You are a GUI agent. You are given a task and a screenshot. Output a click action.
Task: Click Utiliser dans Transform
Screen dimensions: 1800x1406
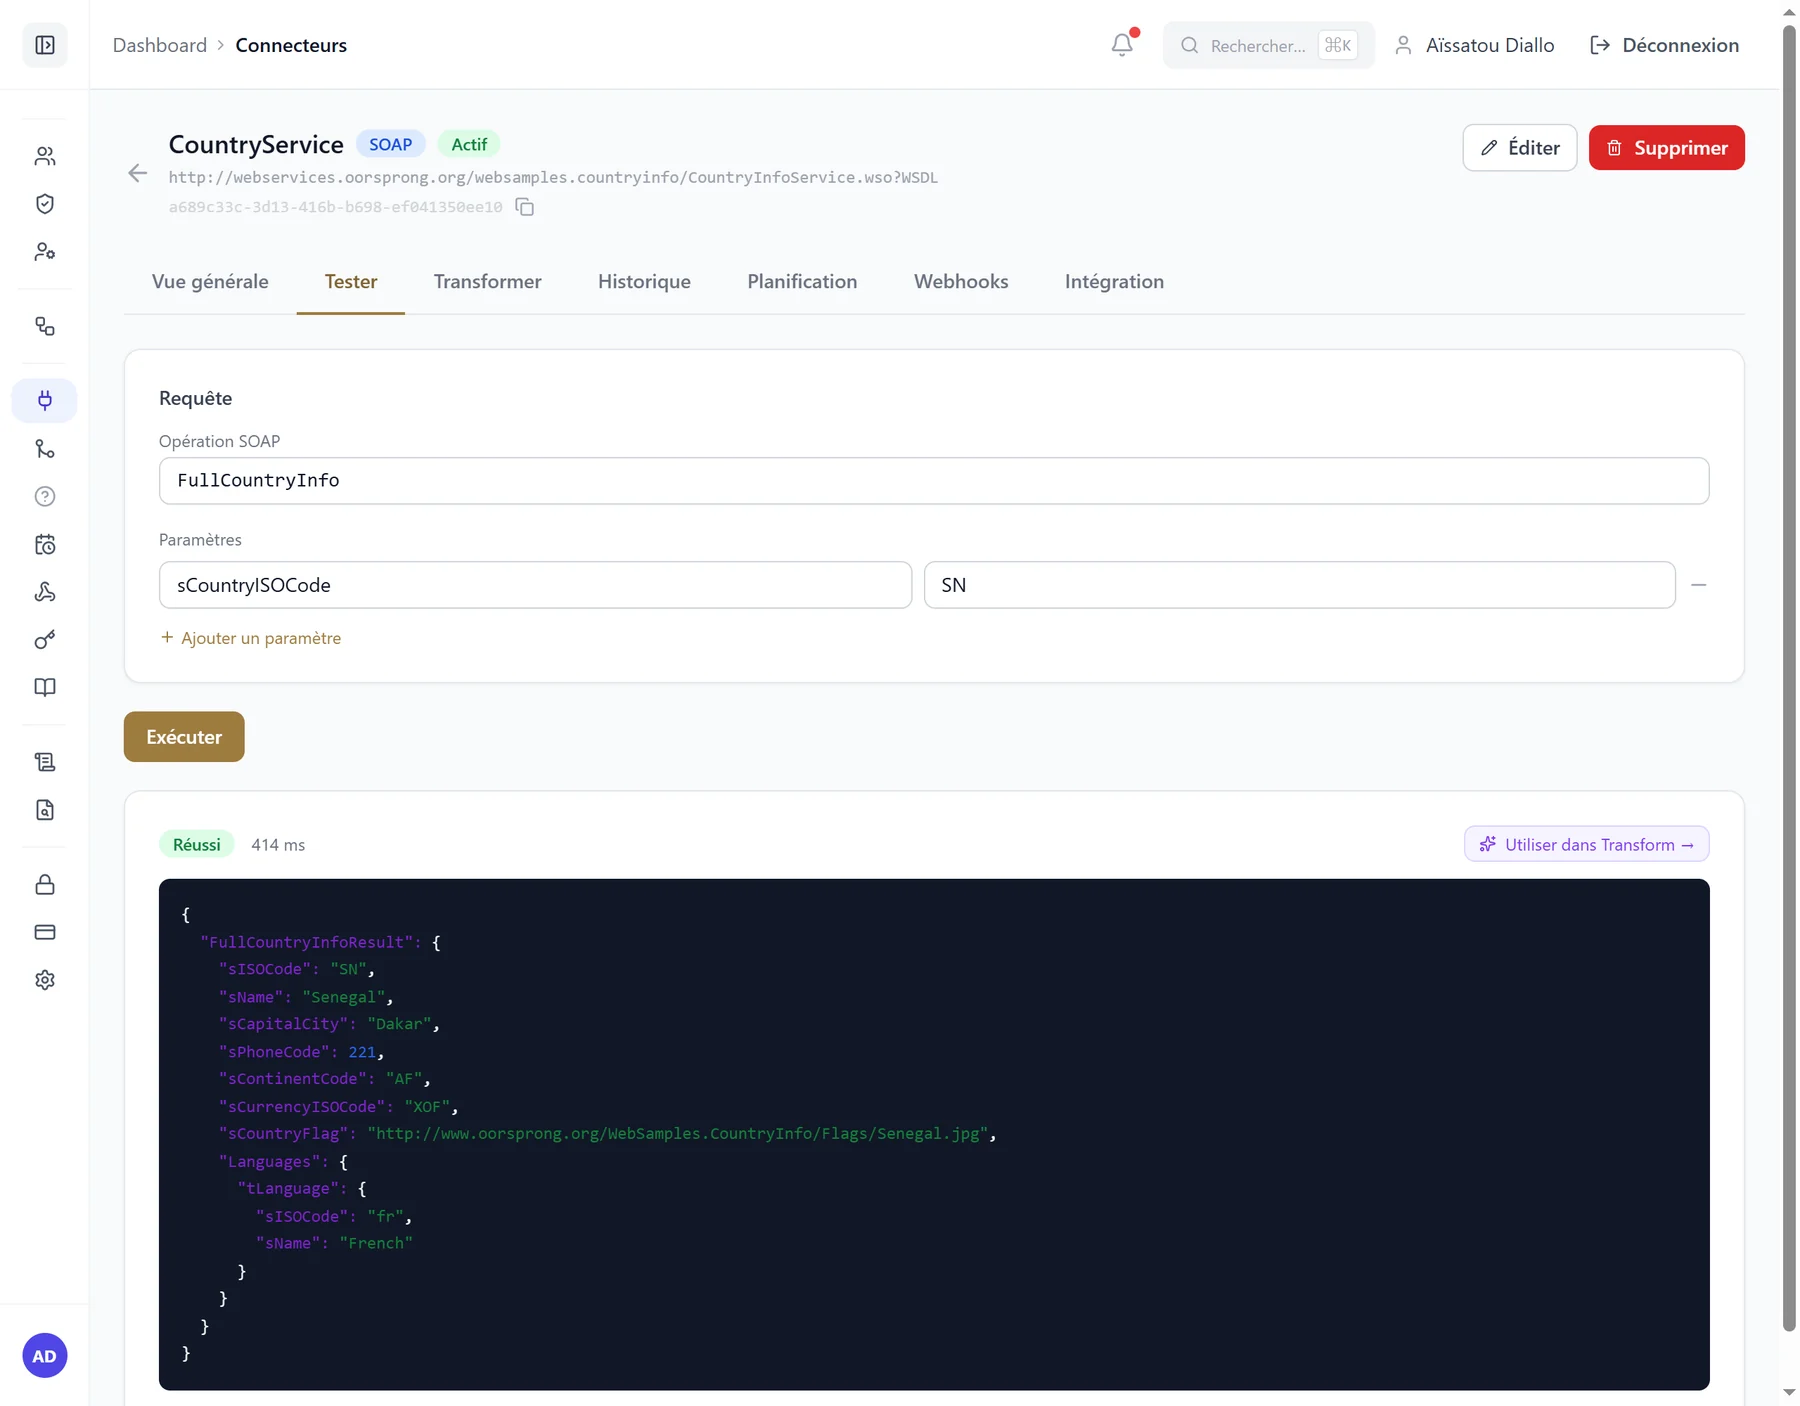1586,845
